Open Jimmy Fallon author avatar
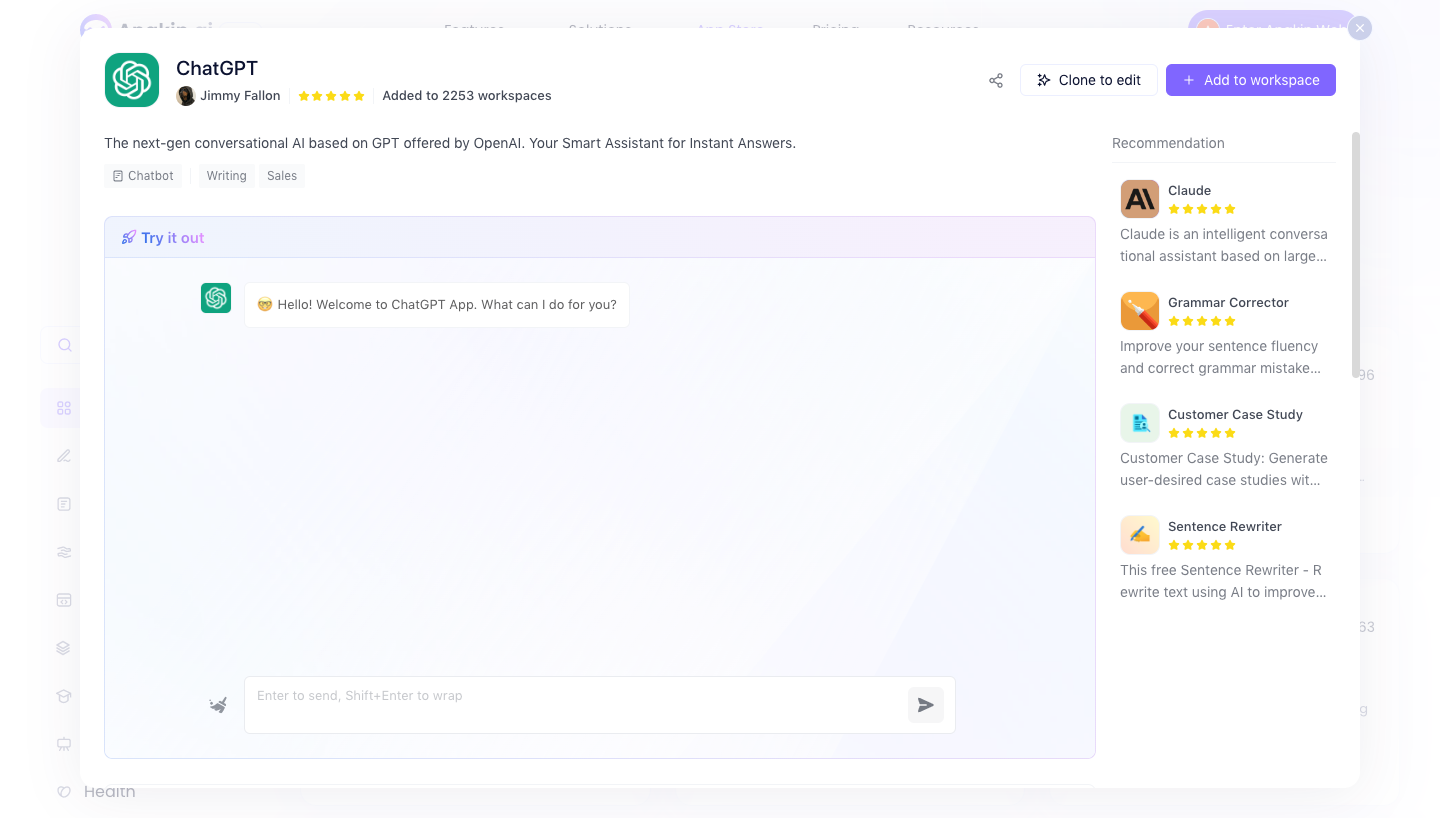This screenshot has height=818, width=1440. click(x=186, y=96)
